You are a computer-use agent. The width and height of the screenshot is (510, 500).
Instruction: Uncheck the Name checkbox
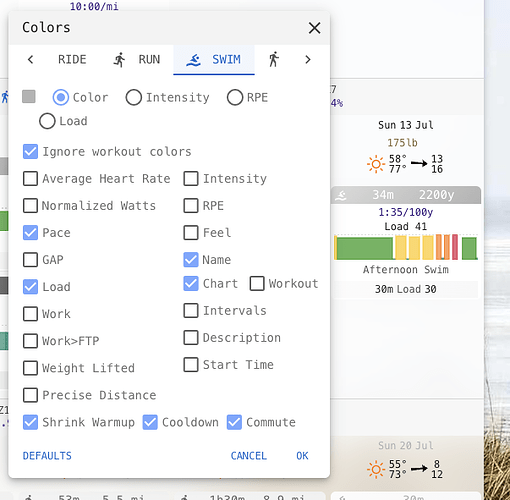pyautogui.click(x=191, y=260)
